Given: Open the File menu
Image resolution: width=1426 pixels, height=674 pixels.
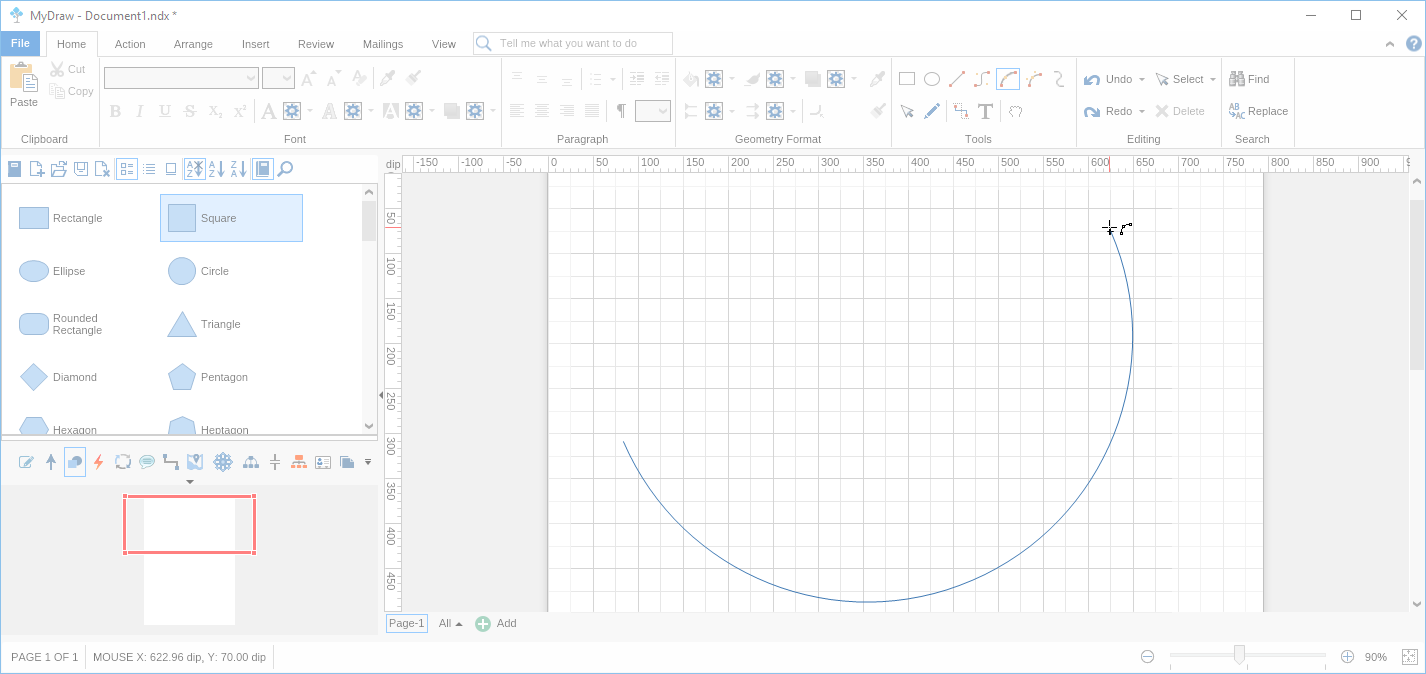Looking at the screenshot, I should (x=20, y=43).
